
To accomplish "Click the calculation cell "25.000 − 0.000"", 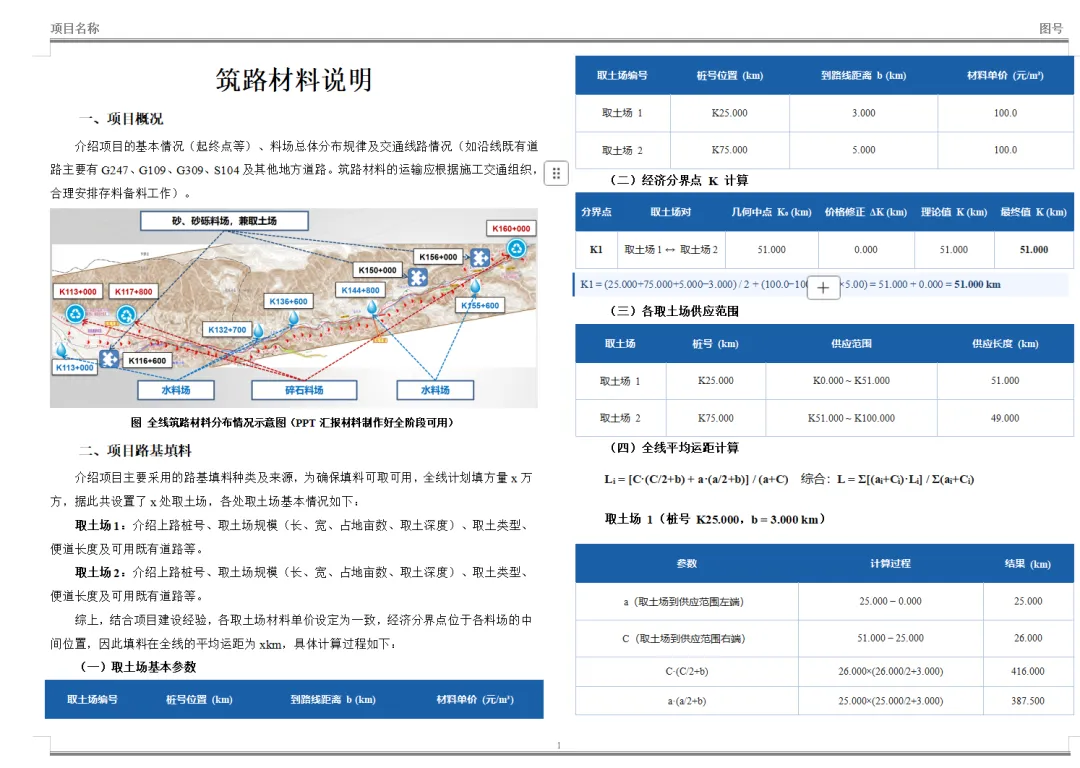I will [x=891, y=601].
